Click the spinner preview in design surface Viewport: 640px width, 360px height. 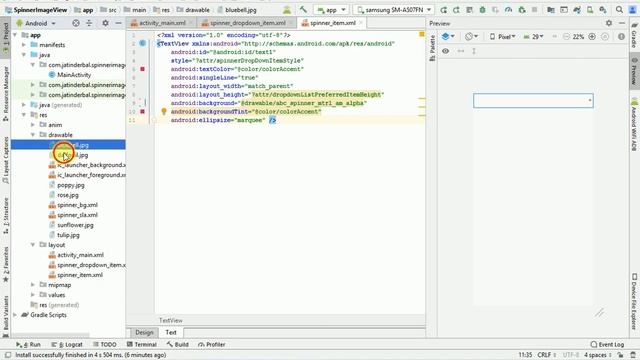click(533, 100)
